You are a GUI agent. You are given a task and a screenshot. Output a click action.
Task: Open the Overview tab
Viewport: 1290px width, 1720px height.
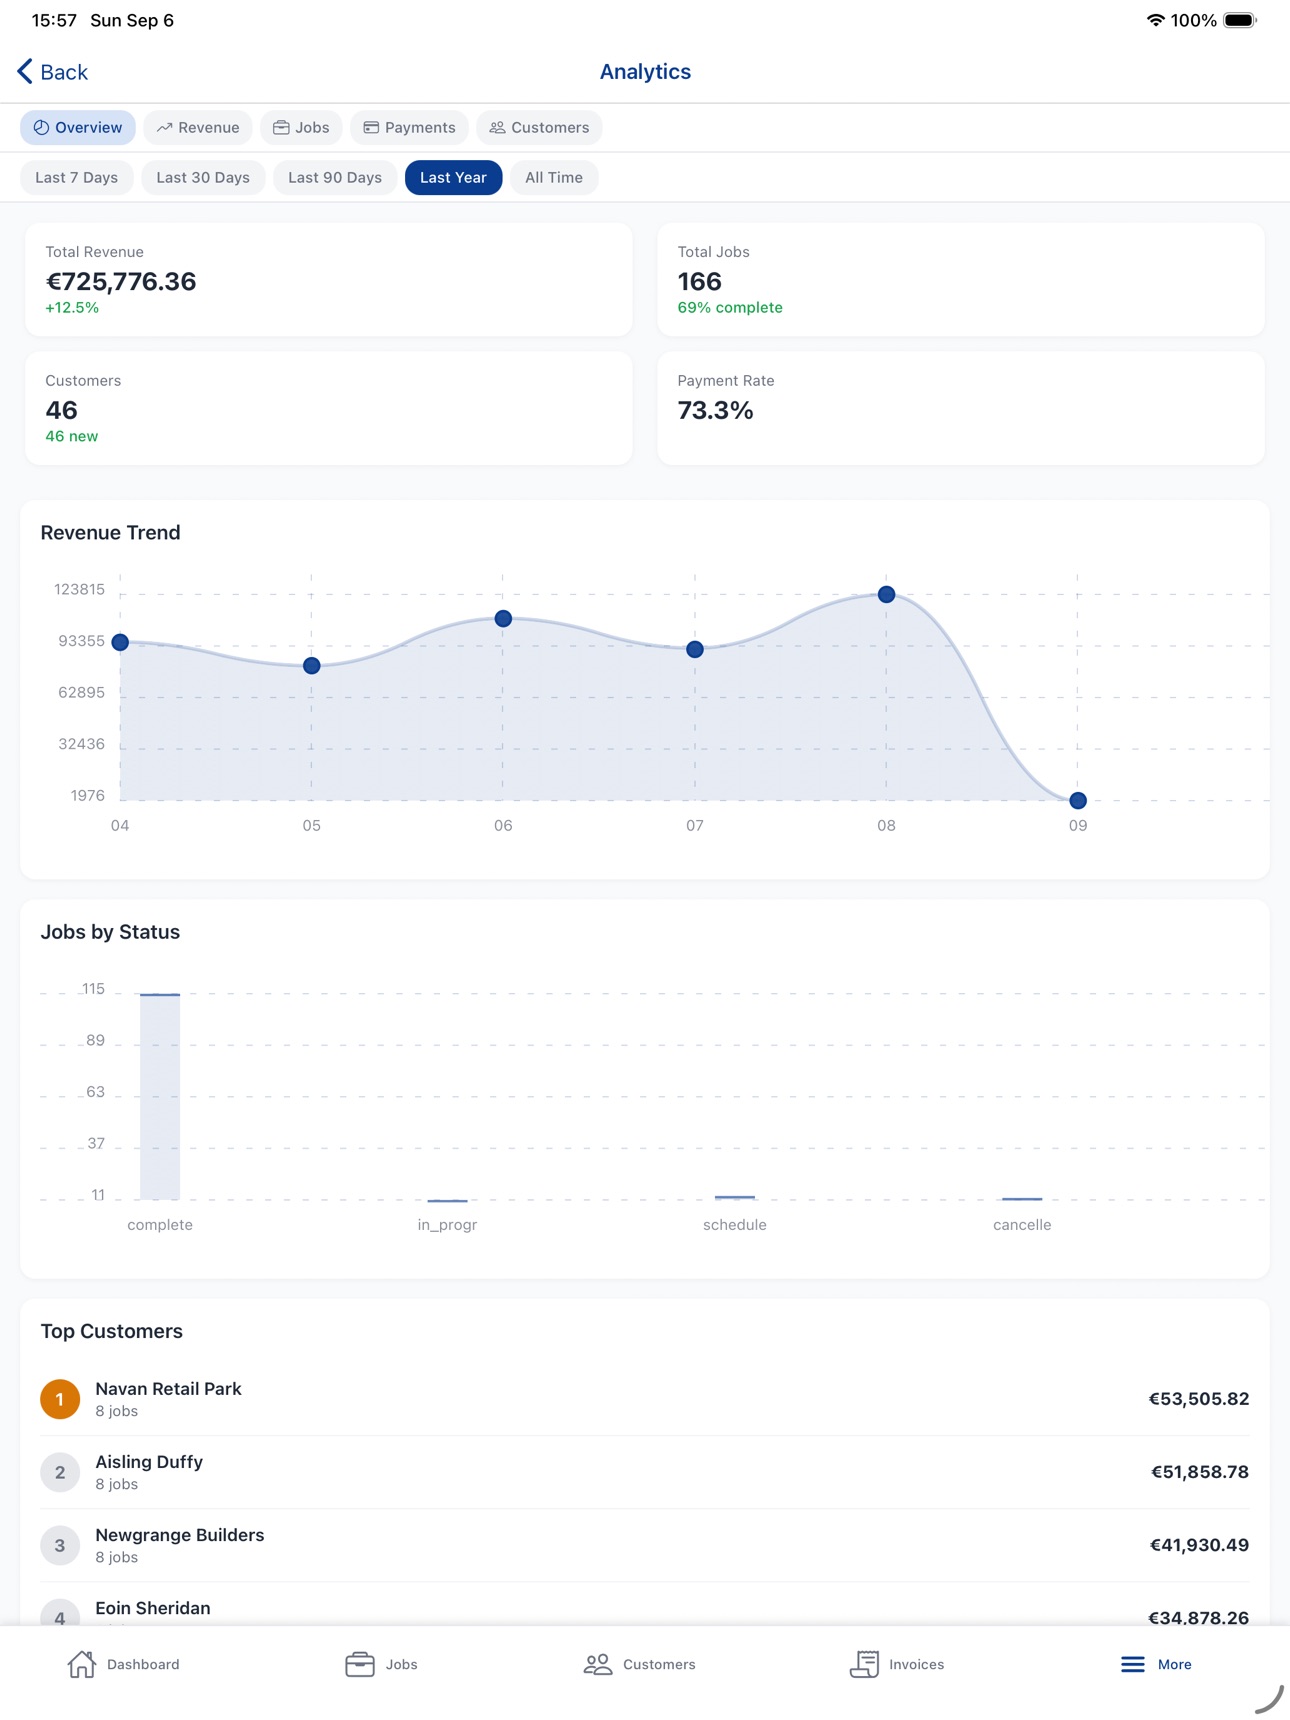click(78, 127)
